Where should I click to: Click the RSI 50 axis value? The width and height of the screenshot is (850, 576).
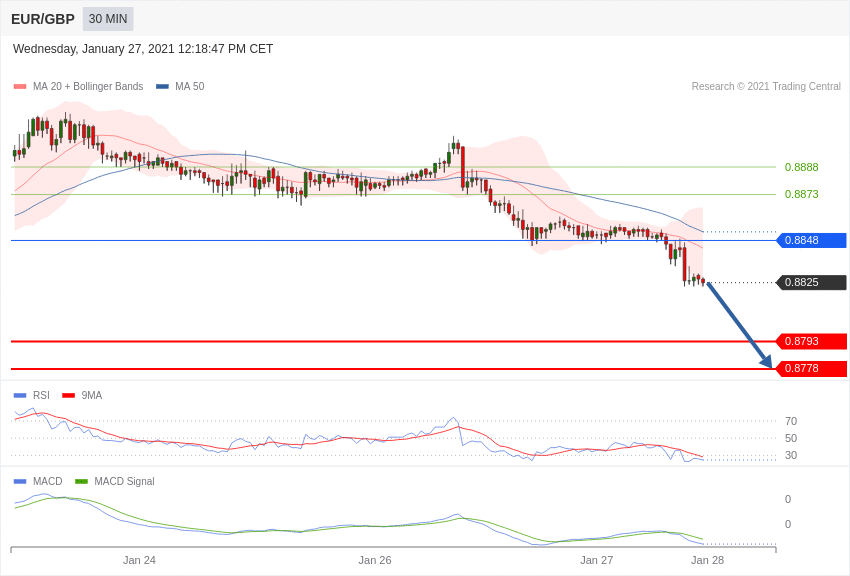click(791, 438)
